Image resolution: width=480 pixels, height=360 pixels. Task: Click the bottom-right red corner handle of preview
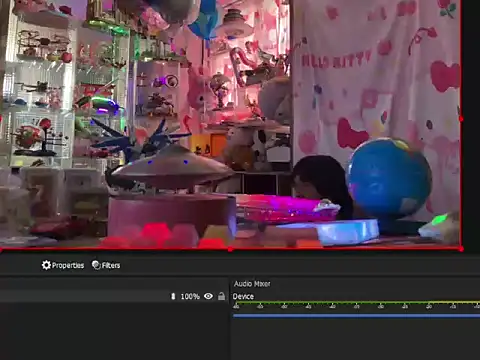coord(461,249)
